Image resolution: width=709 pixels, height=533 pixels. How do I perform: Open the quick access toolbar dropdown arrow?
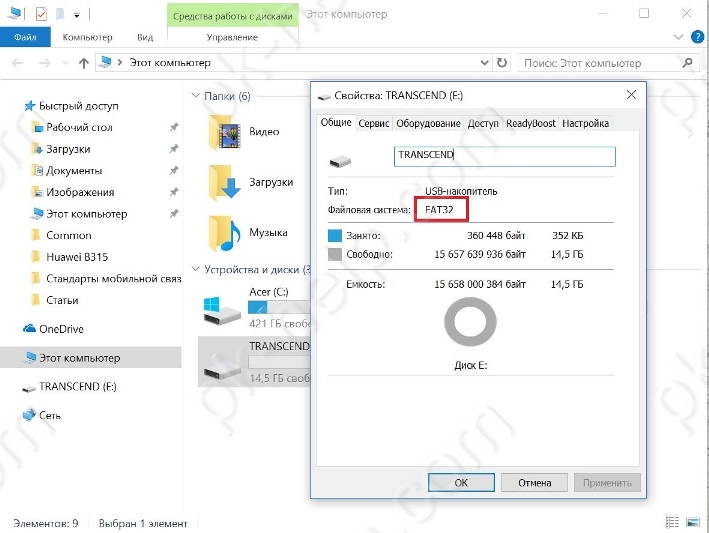tap(77, 16)
